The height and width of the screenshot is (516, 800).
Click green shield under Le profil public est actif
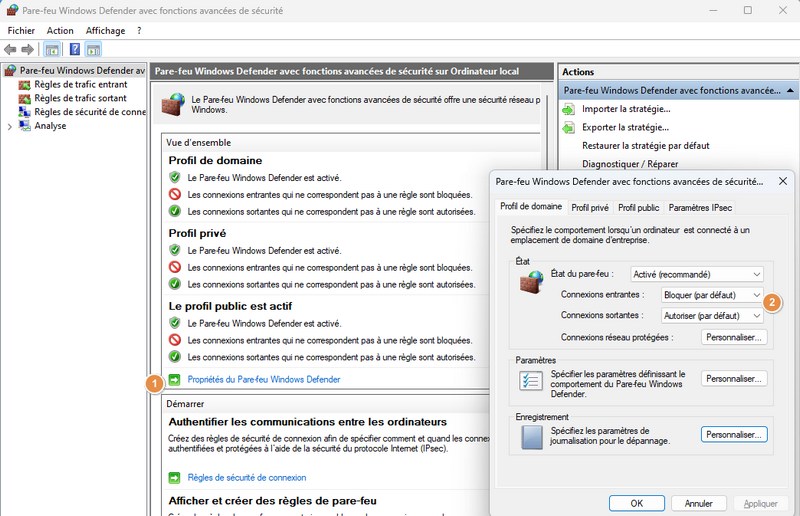(174, 323)
